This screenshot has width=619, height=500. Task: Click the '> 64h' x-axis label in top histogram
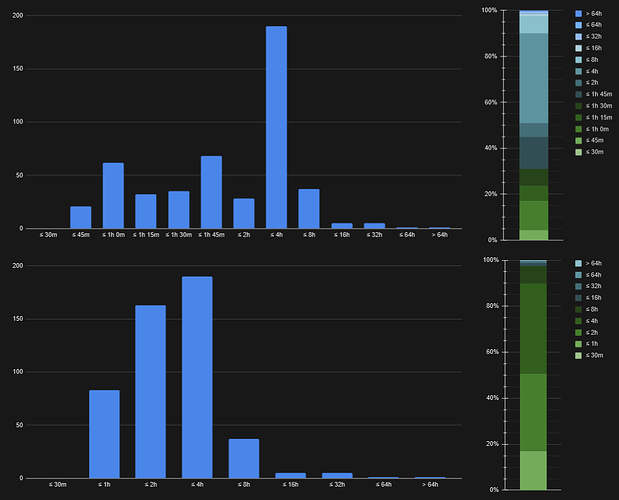coord(439,235)
